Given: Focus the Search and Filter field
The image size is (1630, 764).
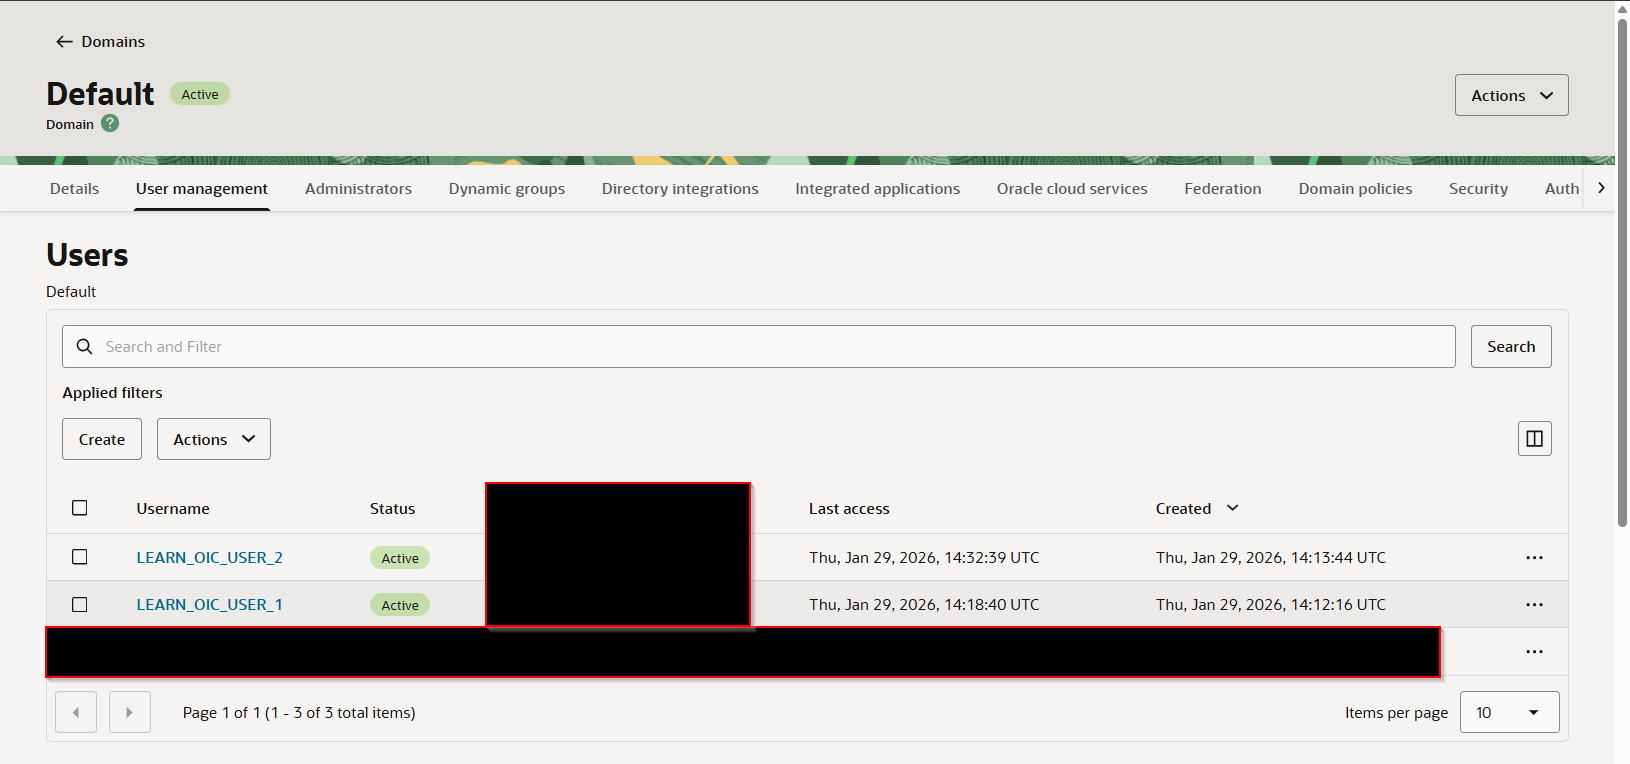Looking at the screenshot, I should (x=760, y=347).
